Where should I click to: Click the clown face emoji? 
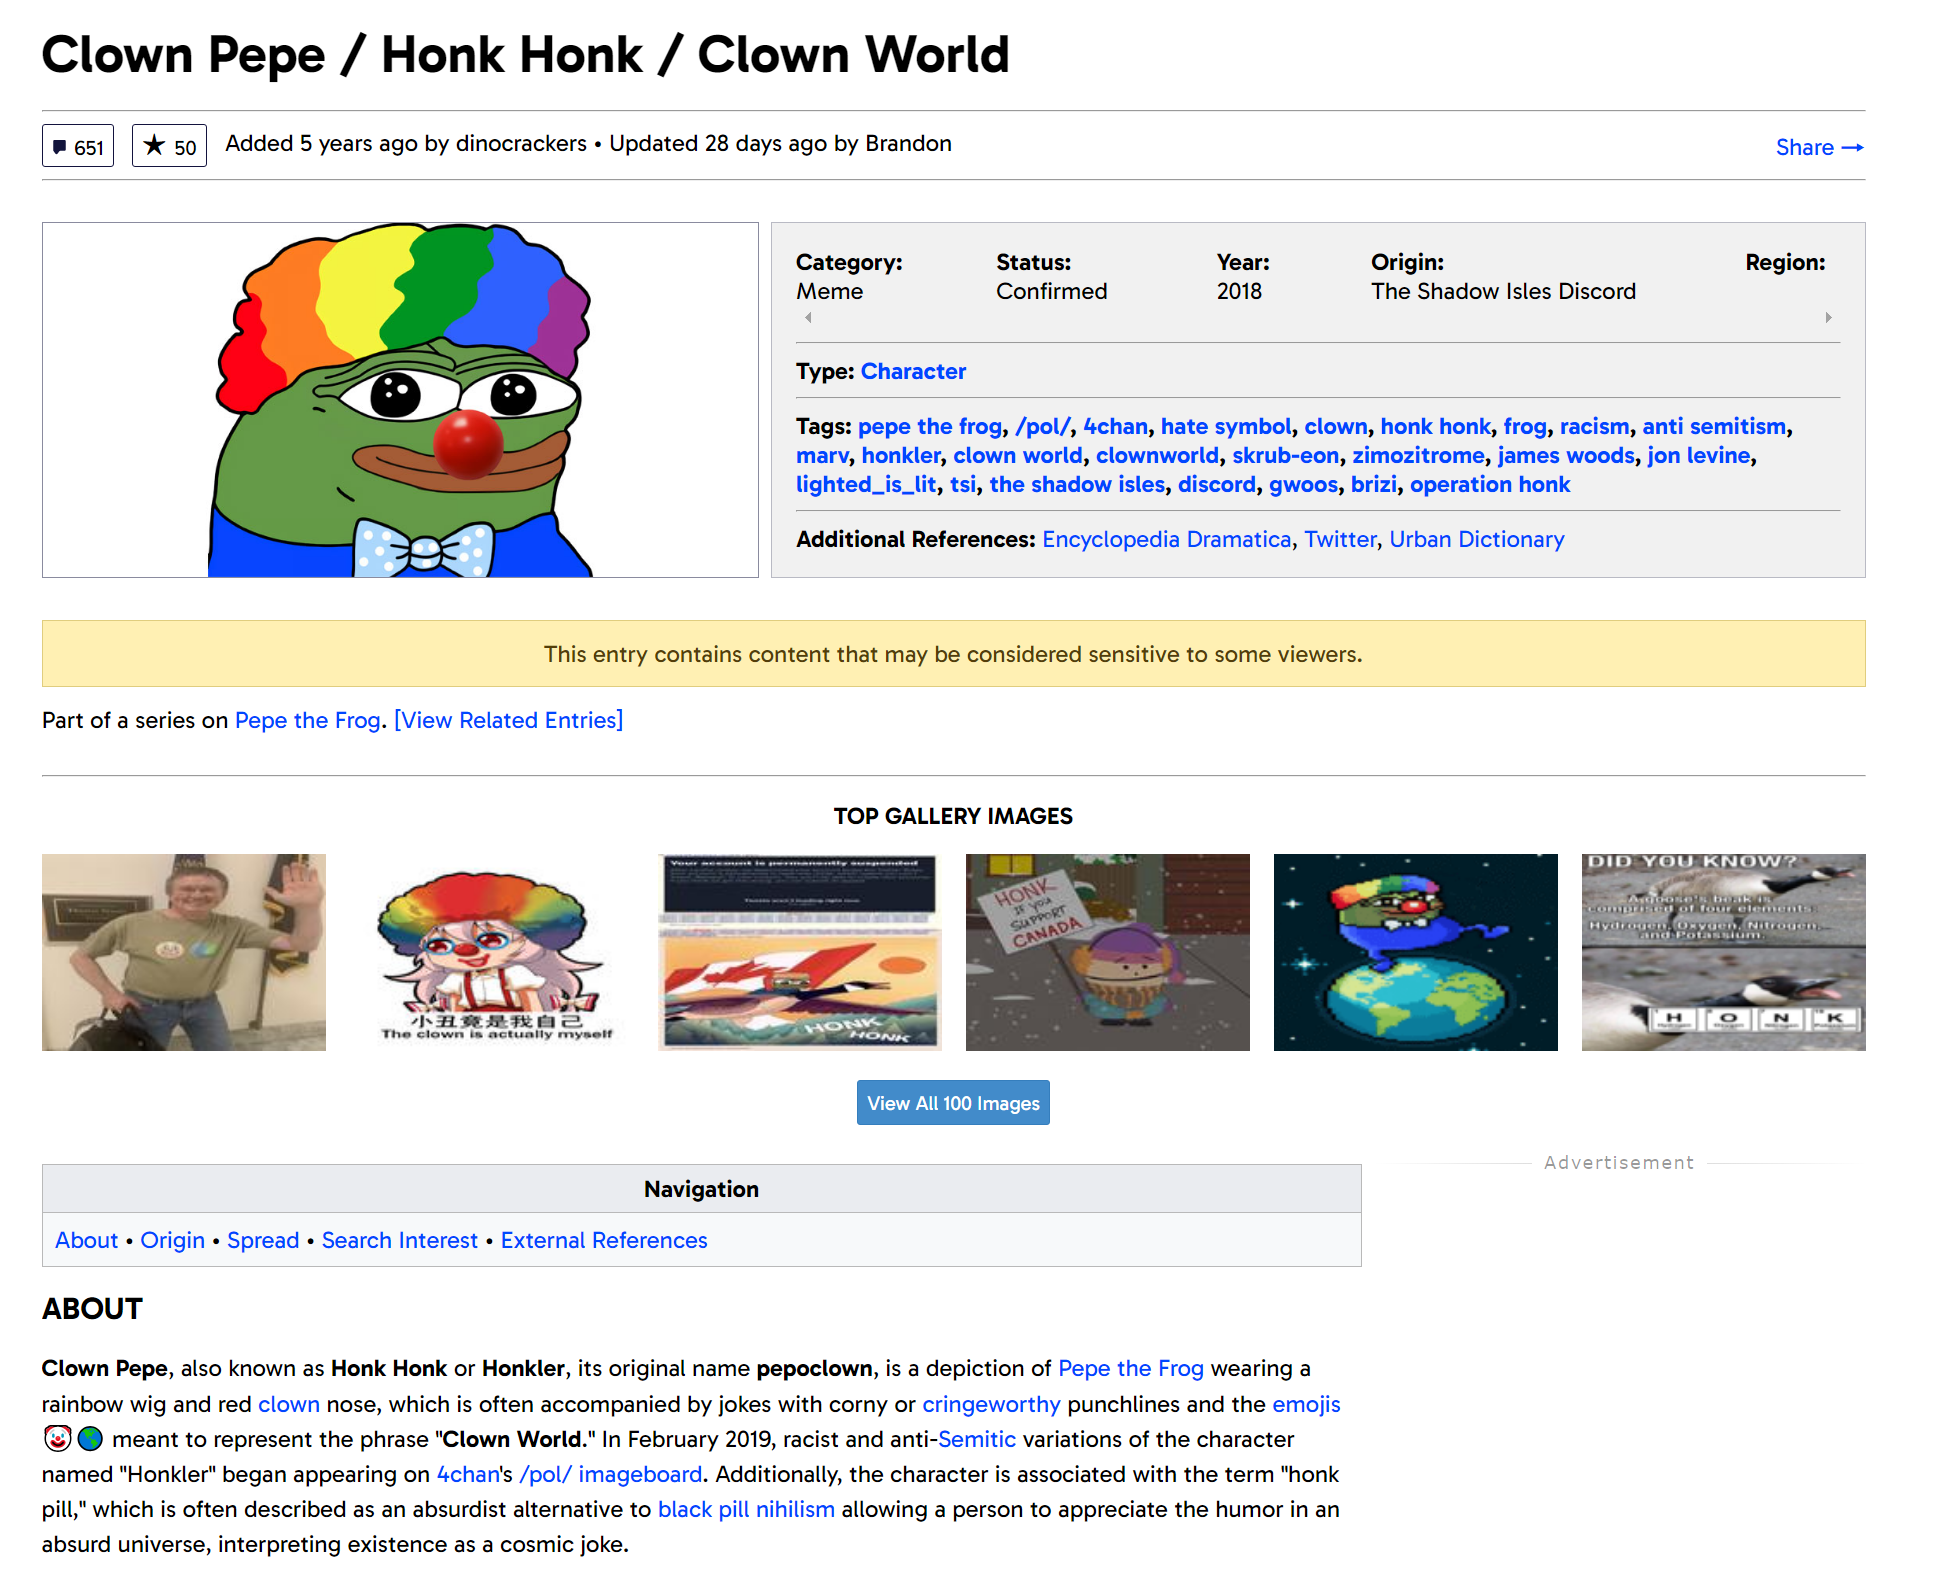point(58,1439)
